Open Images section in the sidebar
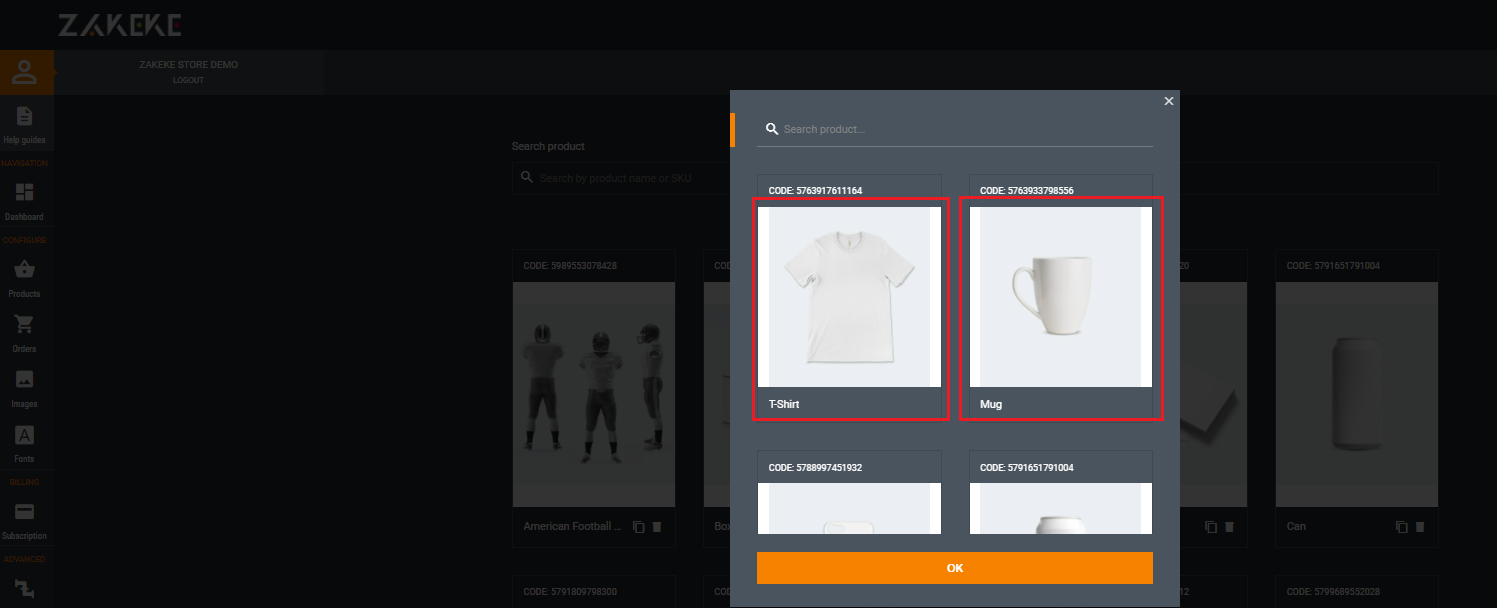The width and height of the screenshot is (1497, 608). click(25, 388)
